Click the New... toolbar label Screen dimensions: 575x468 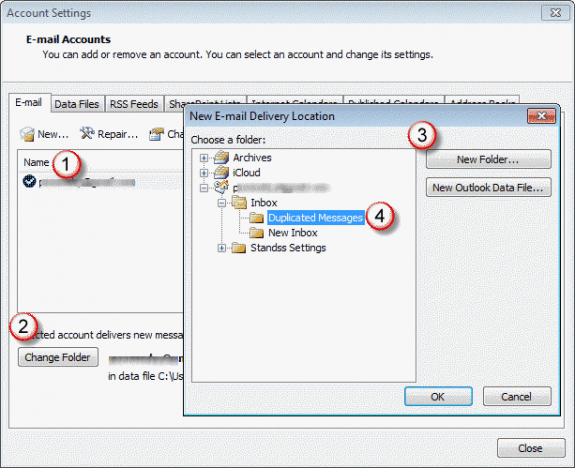(x=53, y=134)
